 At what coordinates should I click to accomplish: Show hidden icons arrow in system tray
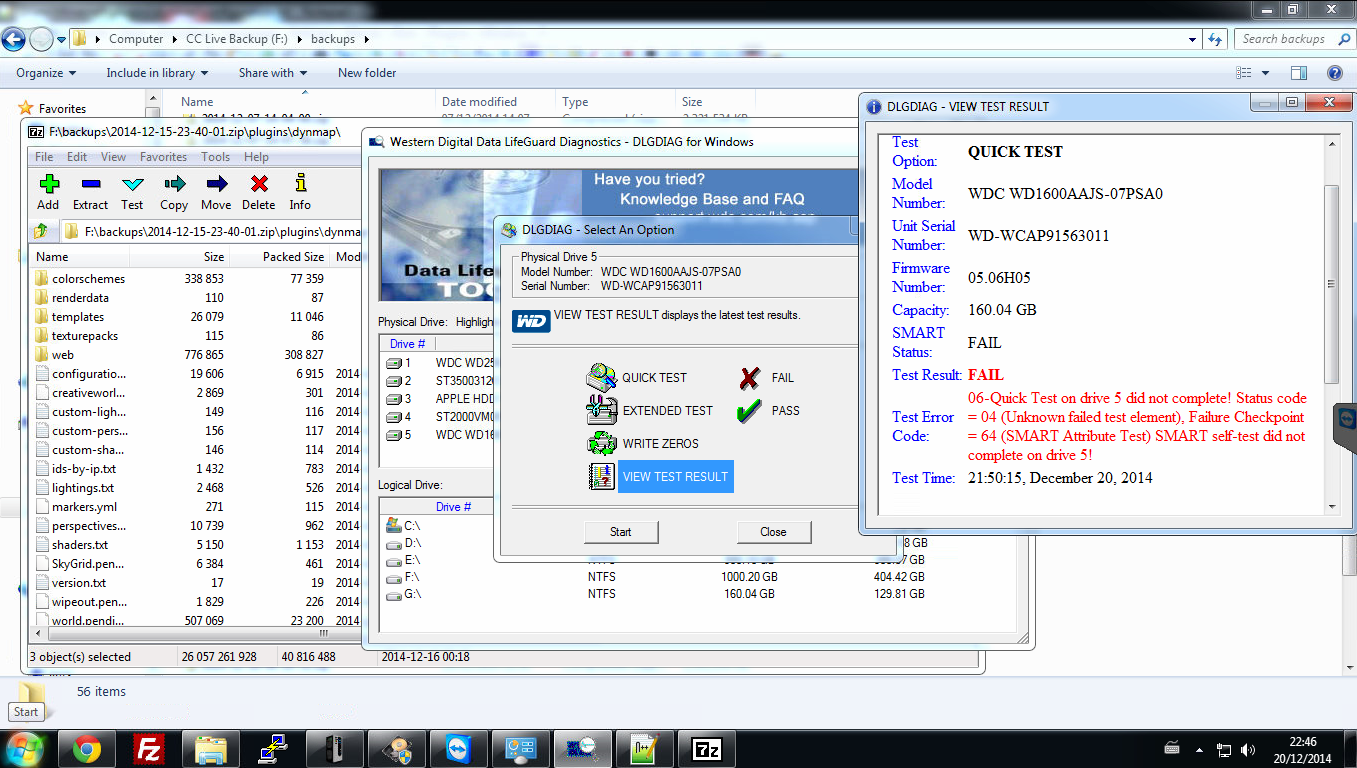tap(1198, 749)
